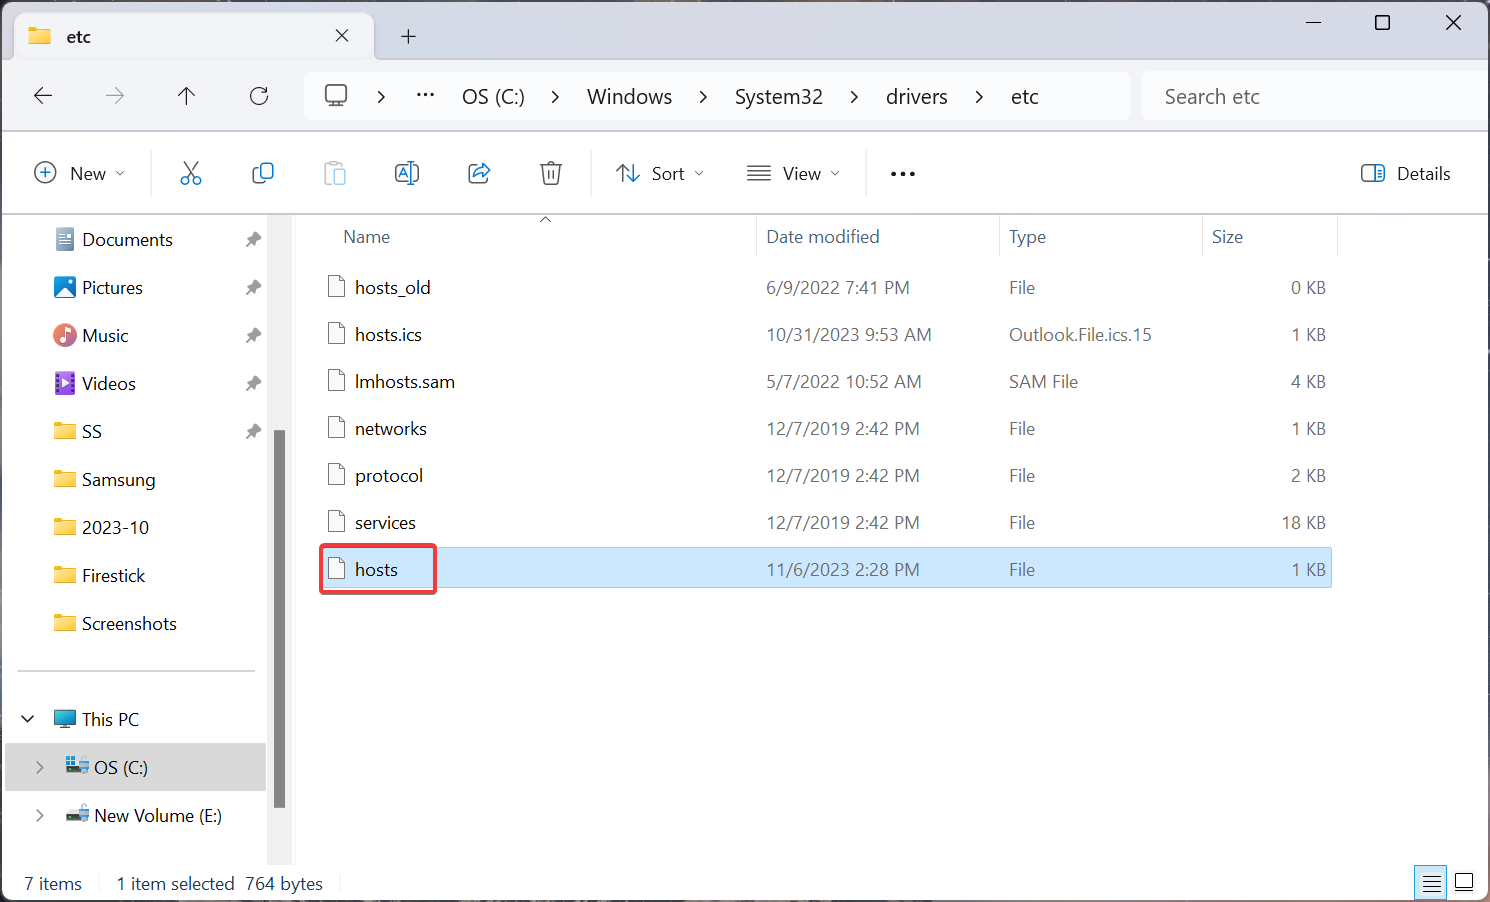Collapse the This PC tree node
The width and height of the screenshot is (1490, 902).
(x=28, y=719)
